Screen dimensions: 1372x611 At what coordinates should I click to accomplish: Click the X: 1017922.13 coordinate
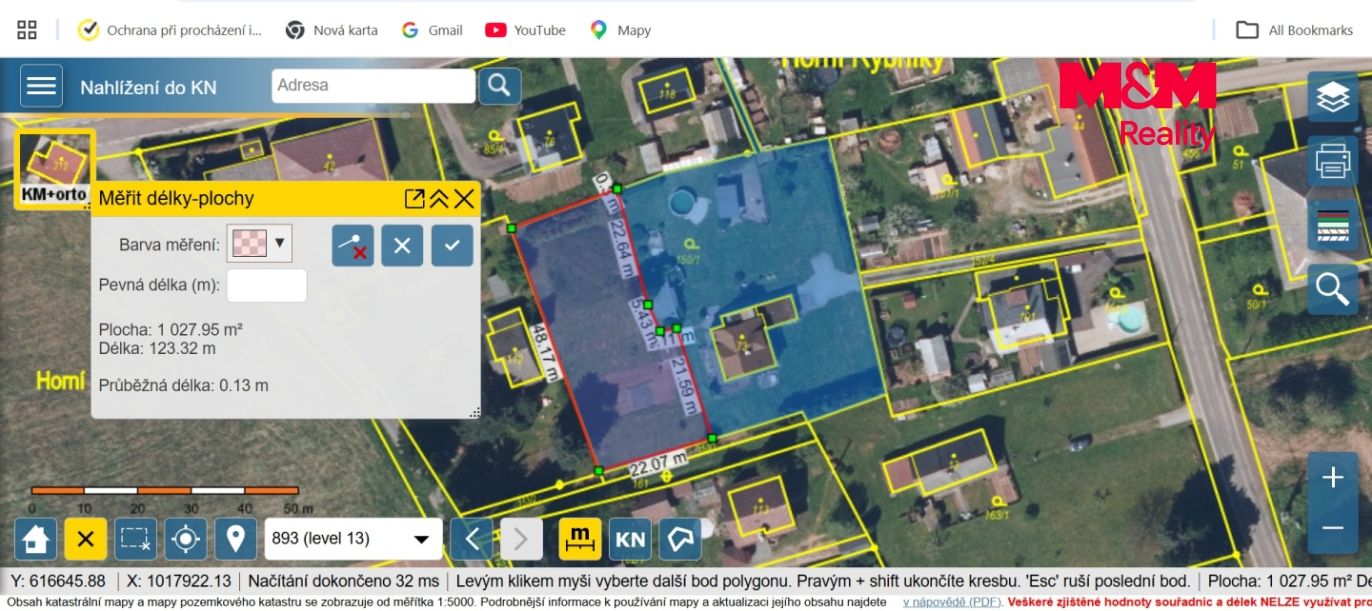[x=180, y=581]
